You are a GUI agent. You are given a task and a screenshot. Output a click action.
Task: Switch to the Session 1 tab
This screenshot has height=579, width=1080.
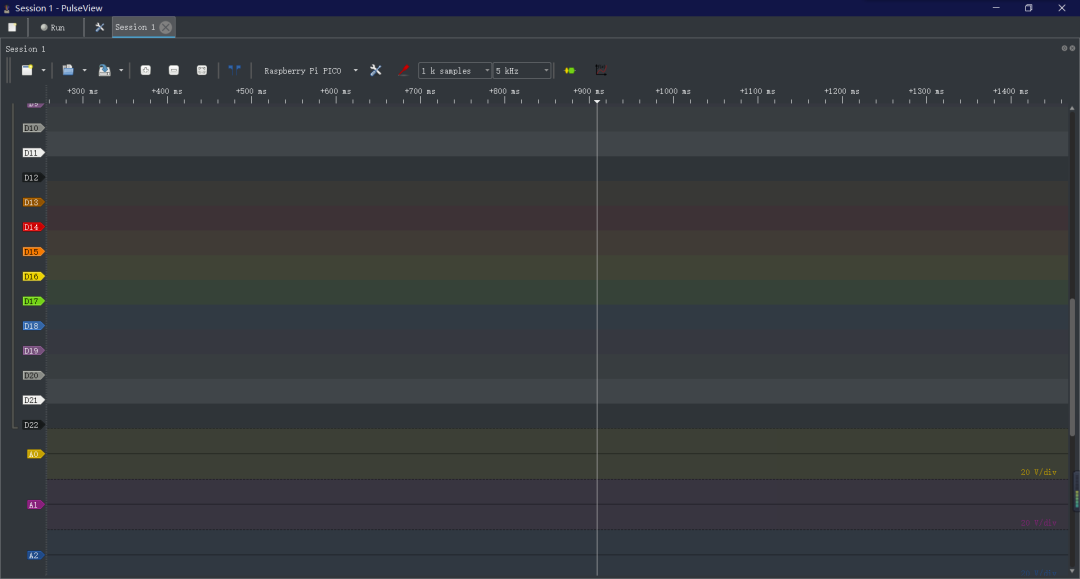[135, 27]
